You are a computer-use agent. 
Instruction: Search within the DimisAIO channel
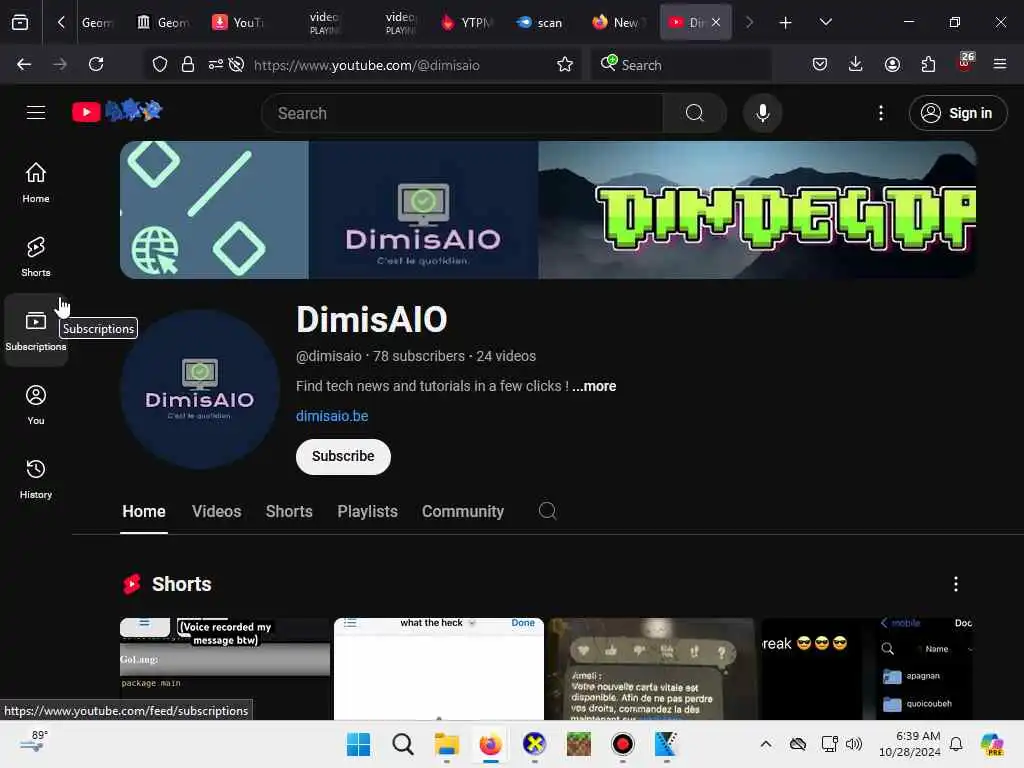coord(547,511)
